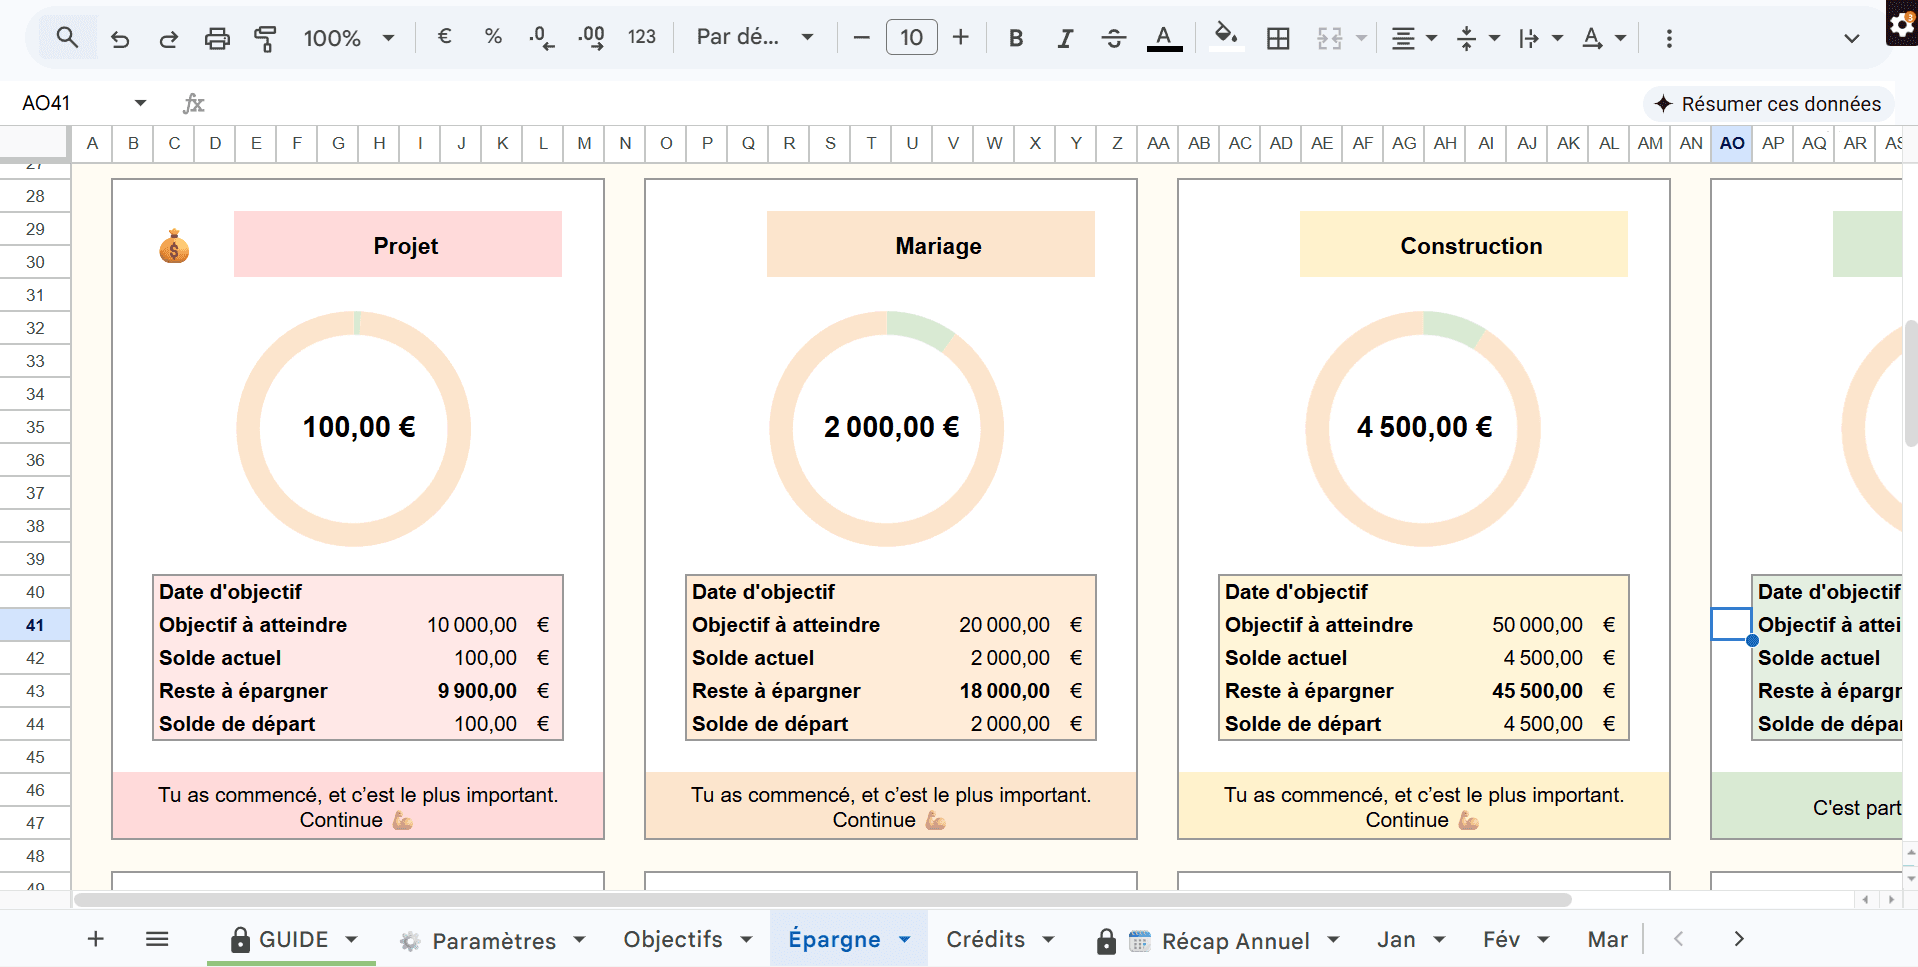
Task: Select row header 41
Action: click(35, 625)
